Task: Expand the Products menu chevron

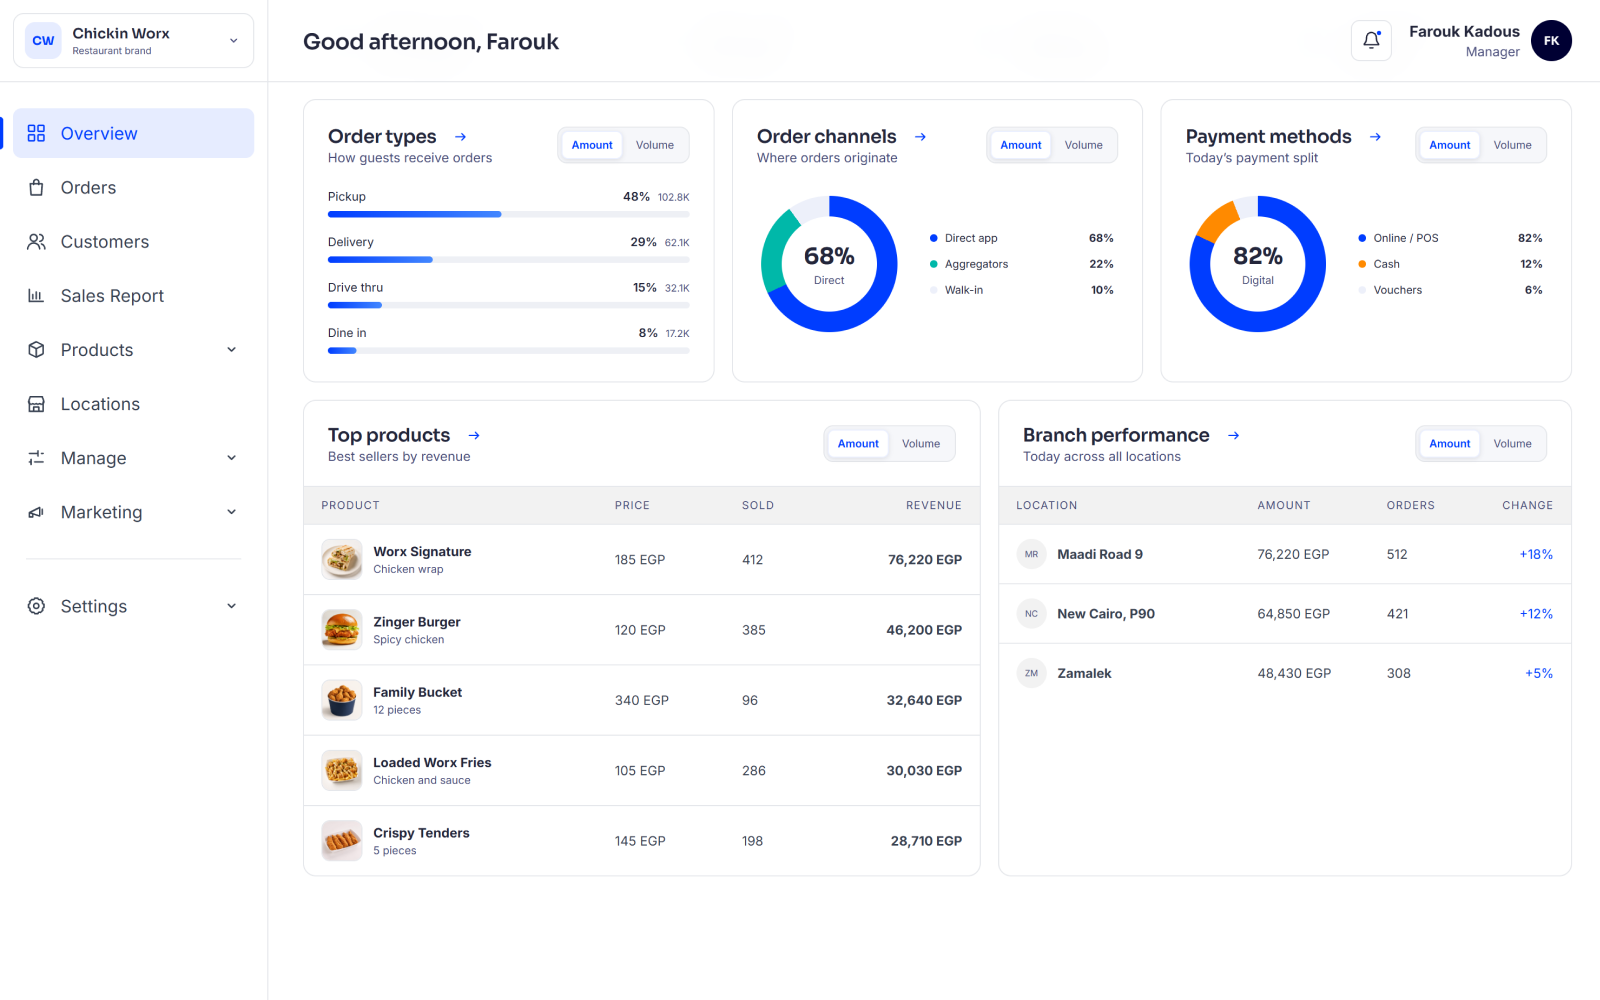Action: [232, 350]
